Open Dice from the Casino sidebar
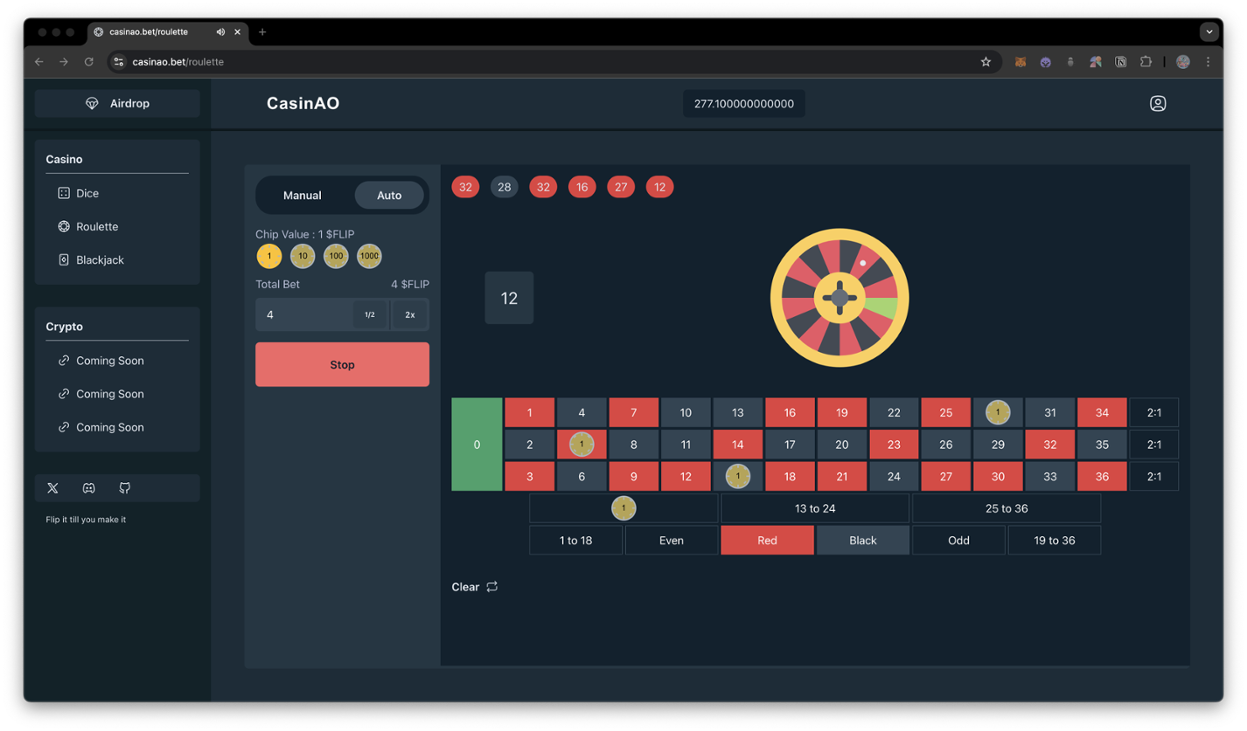The width and height of the screenshot is (1247, 731). (x=78, y=193)
